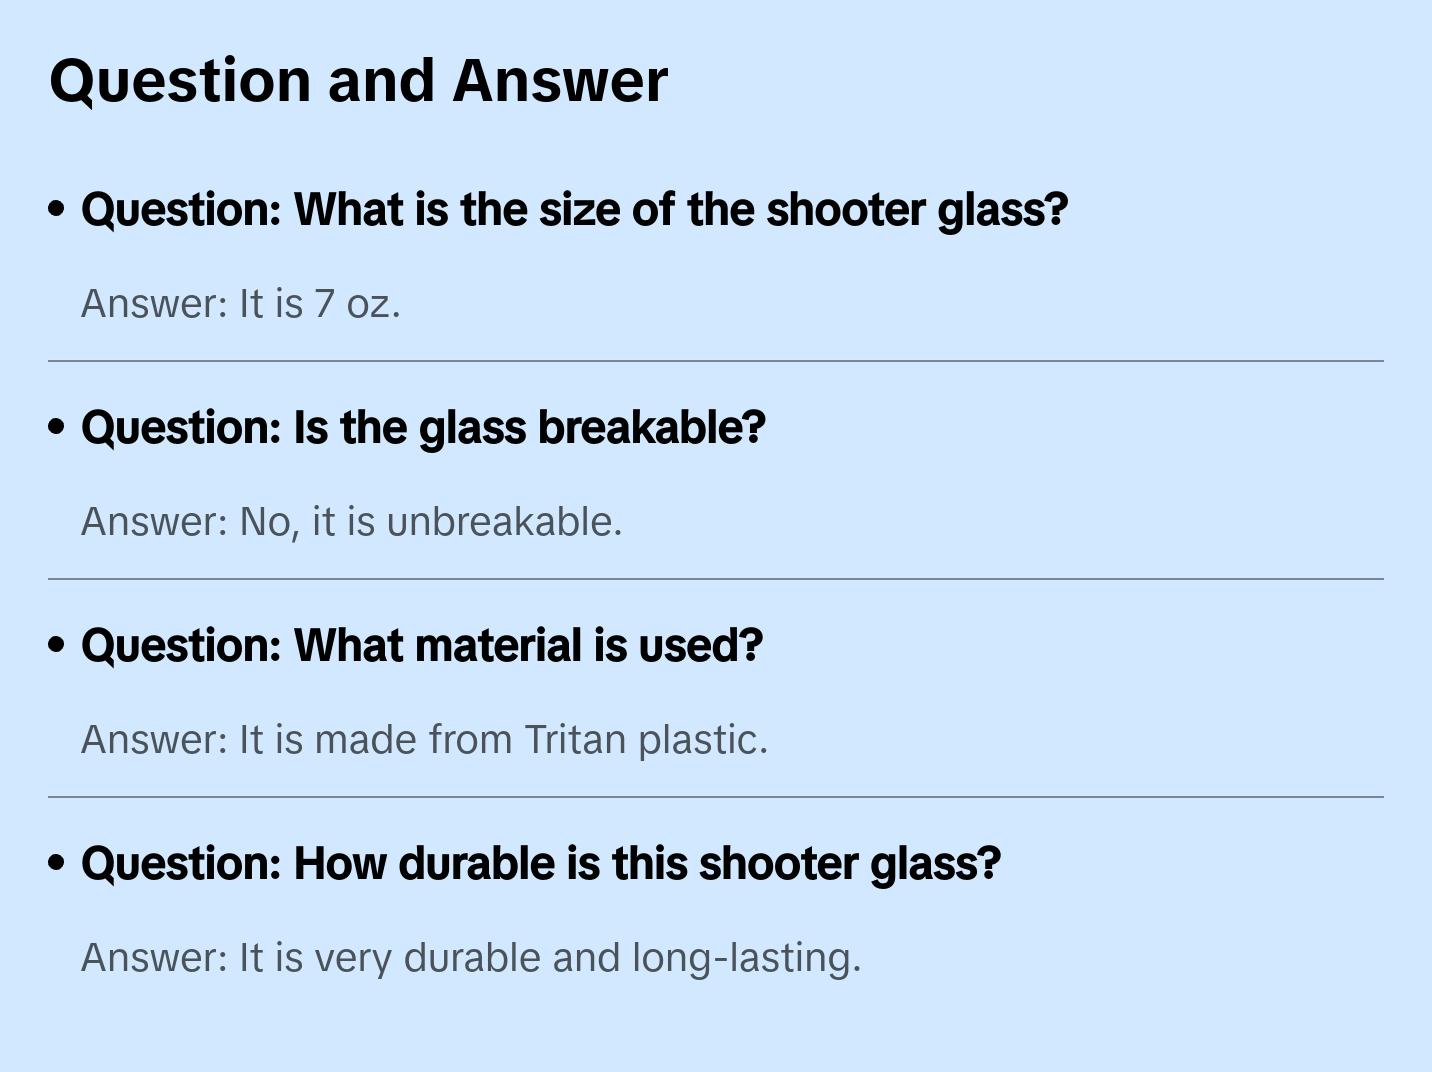Click the "7 oz." text
This screenshot has width=1432, height=1072.
pos(357,304)
